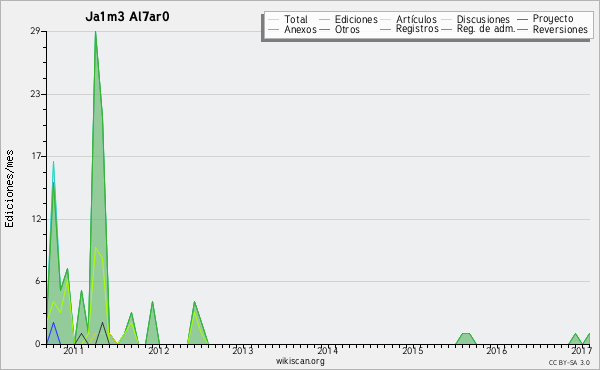Select the 'Discusiones' legend label
This screenshot has width=600, height=370.
coord(483,19)
